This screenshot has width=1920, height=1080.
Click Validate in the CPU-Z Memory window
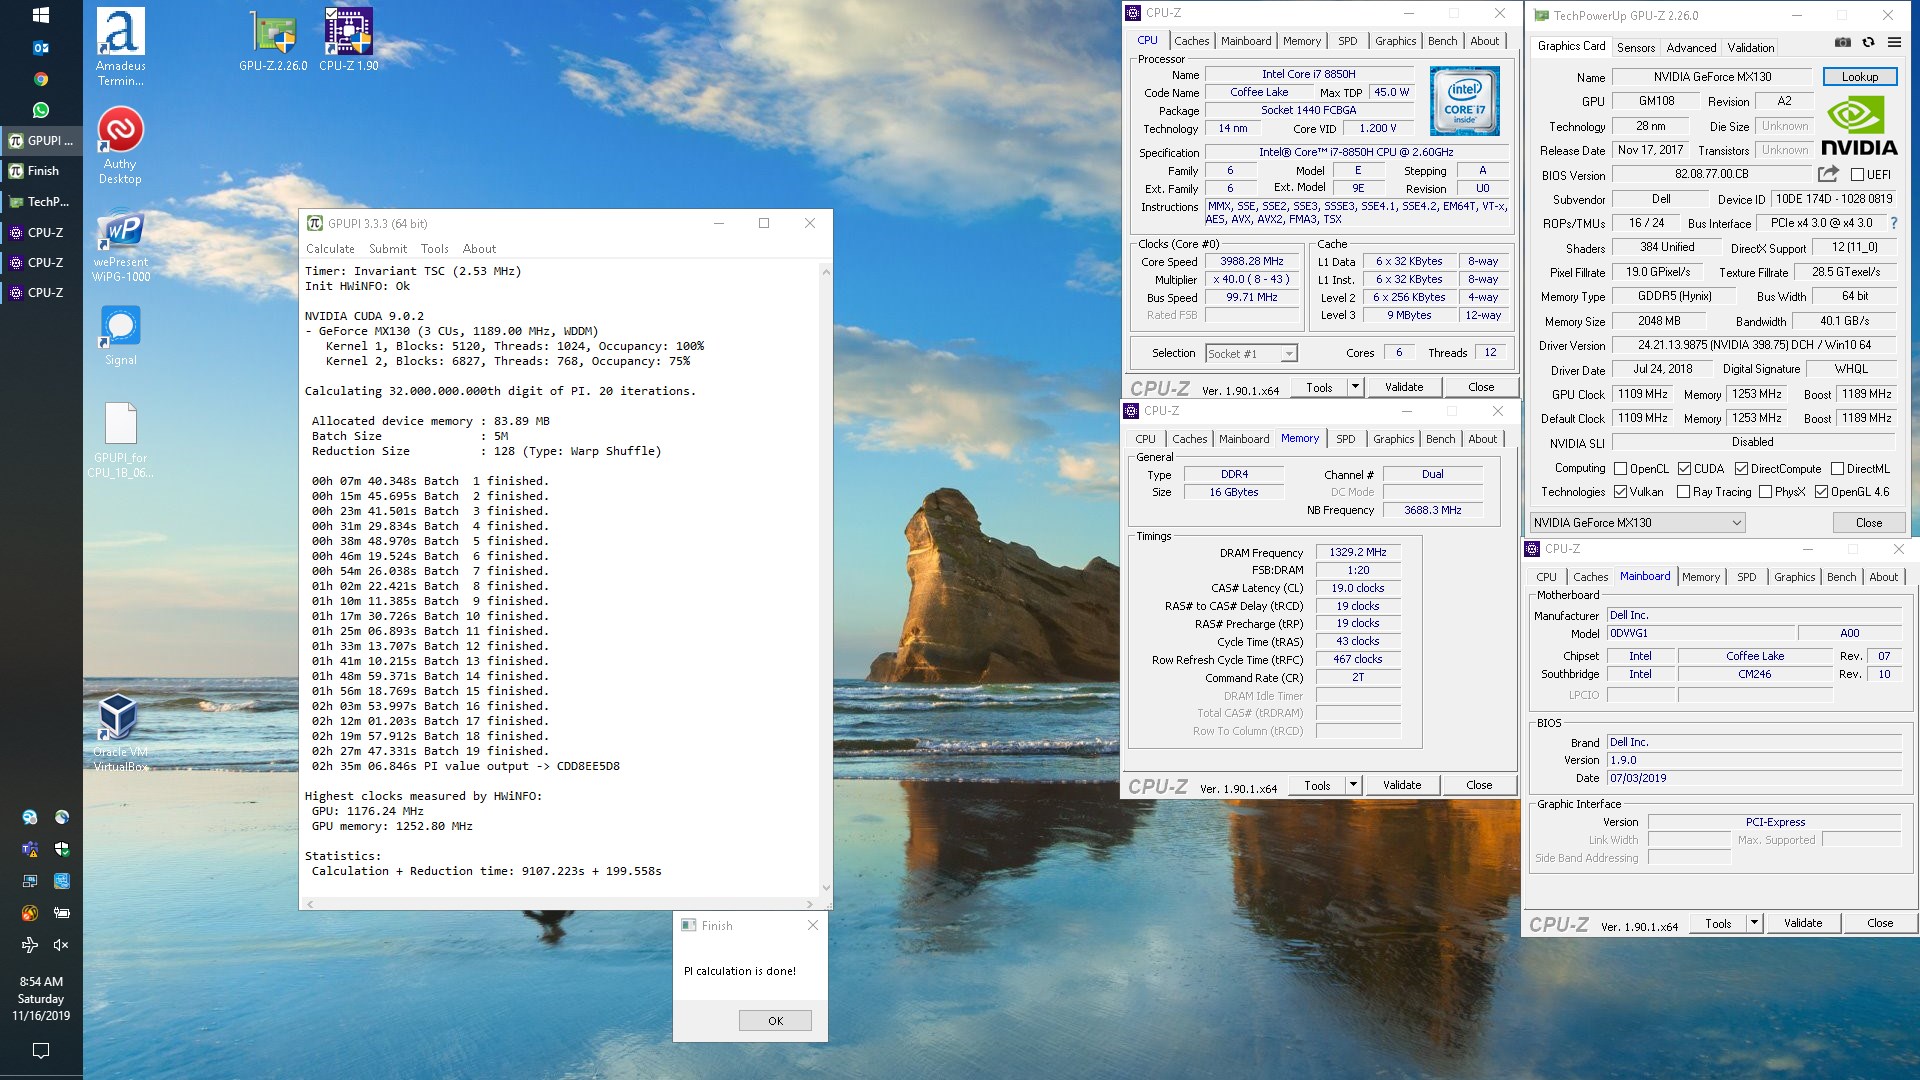pos(1402,785)
